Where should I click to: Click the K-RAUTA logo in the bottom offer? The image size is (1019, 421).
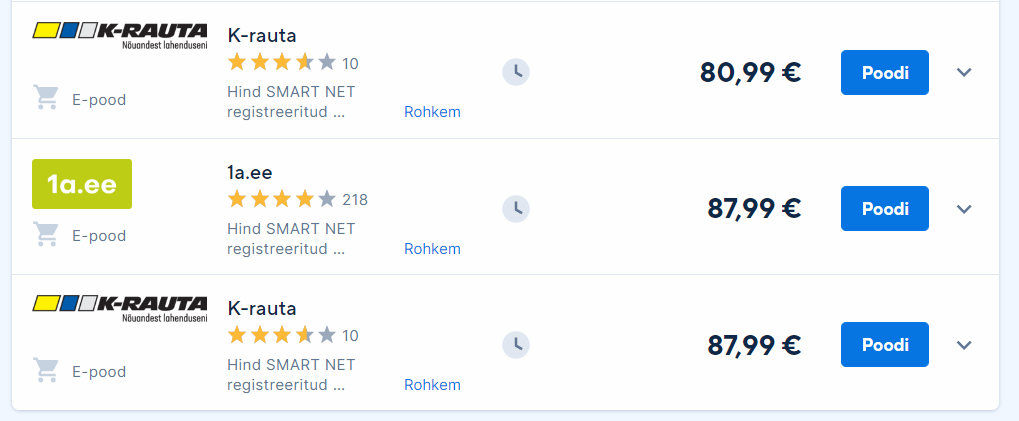coord(120,309)
